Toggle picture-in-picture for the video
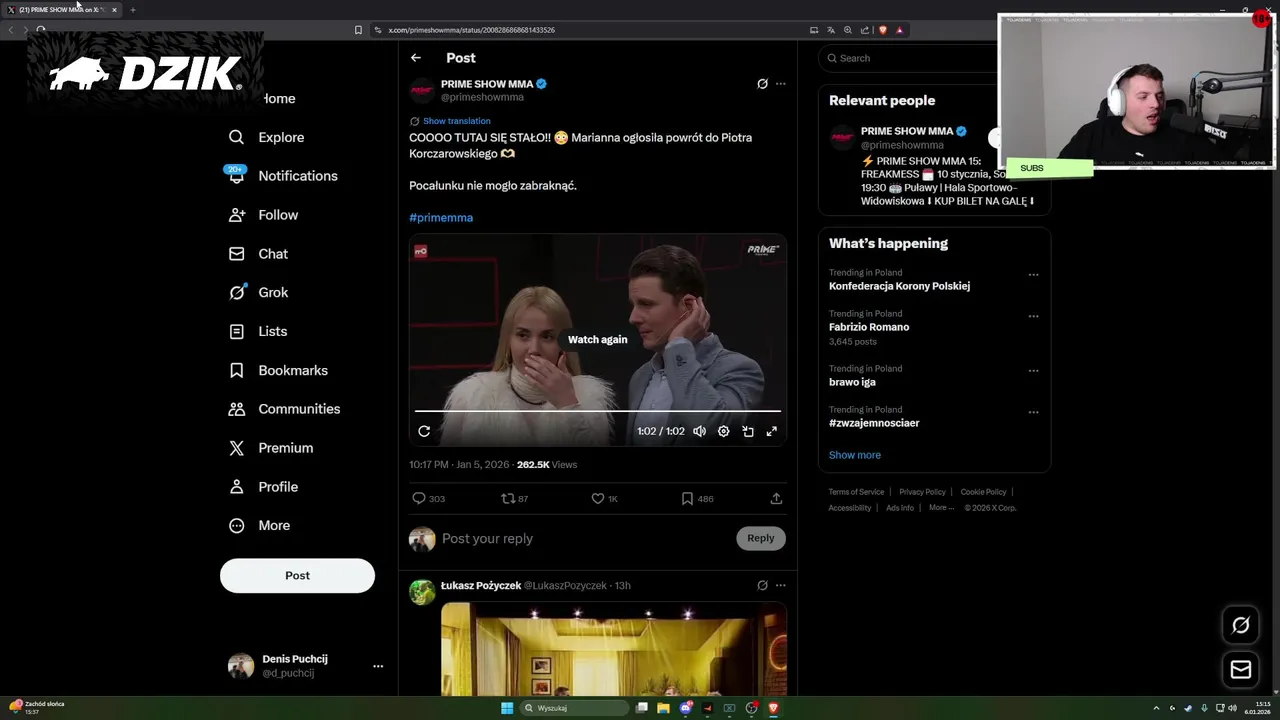 click(x=748, y=431)
